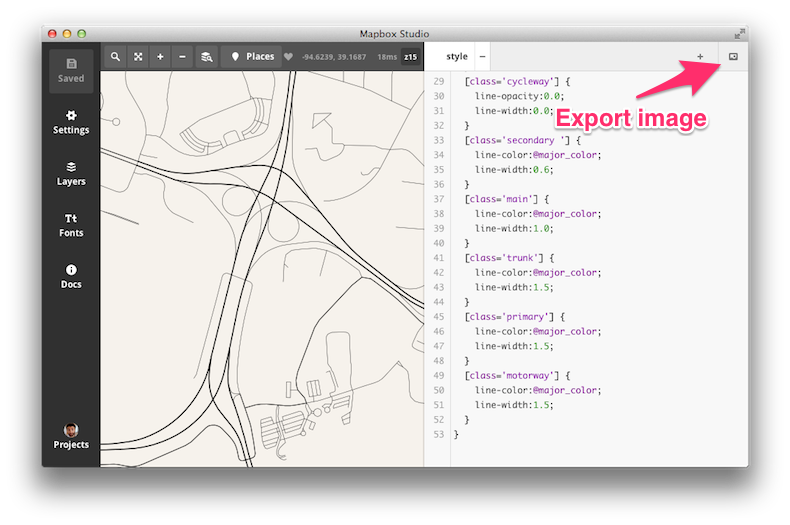Click the green zoom window button
The height and width of the screenshot is (525, 790).
point(81,34)
